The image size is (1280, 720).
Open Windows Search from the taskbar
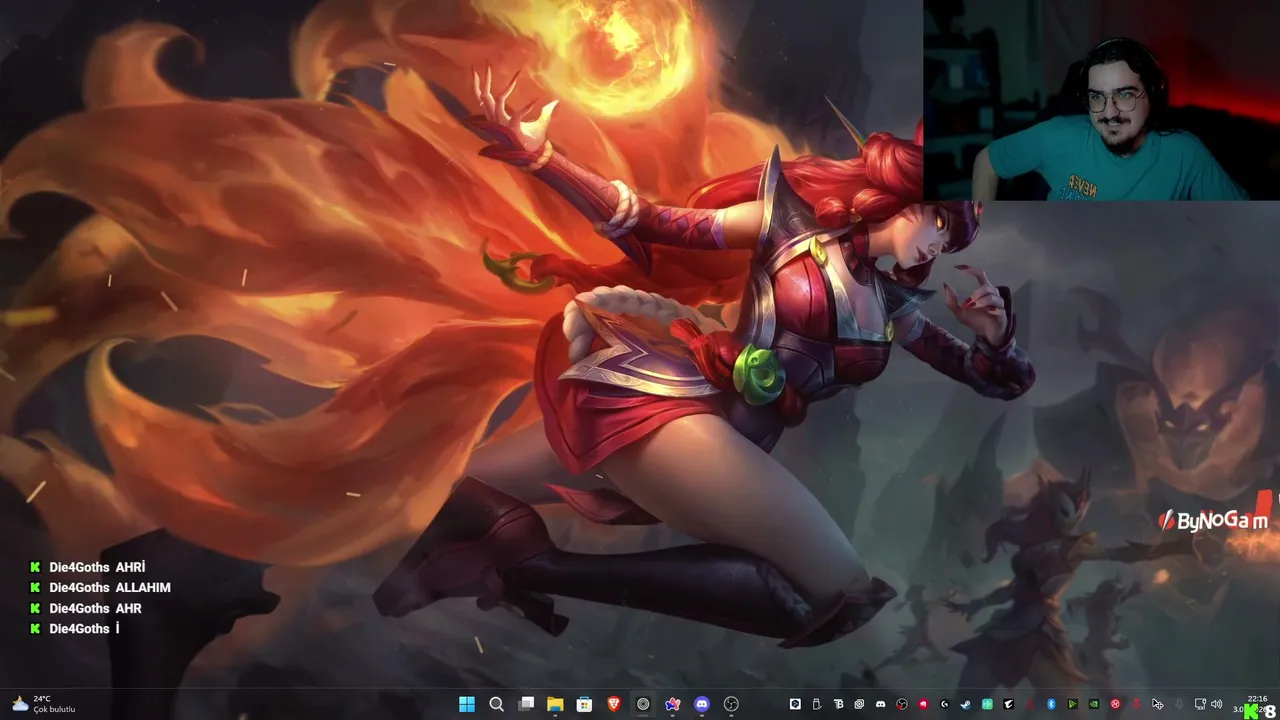[496, 704]
